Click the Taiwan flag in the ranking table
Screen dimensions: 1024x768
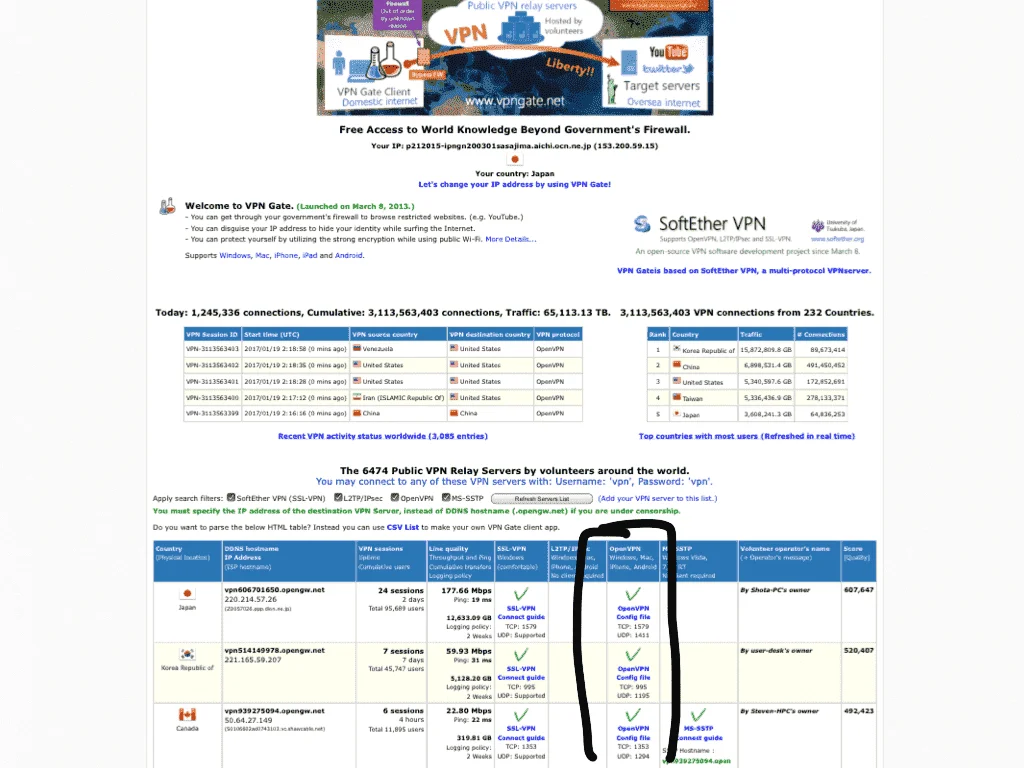tap(677, 397)
